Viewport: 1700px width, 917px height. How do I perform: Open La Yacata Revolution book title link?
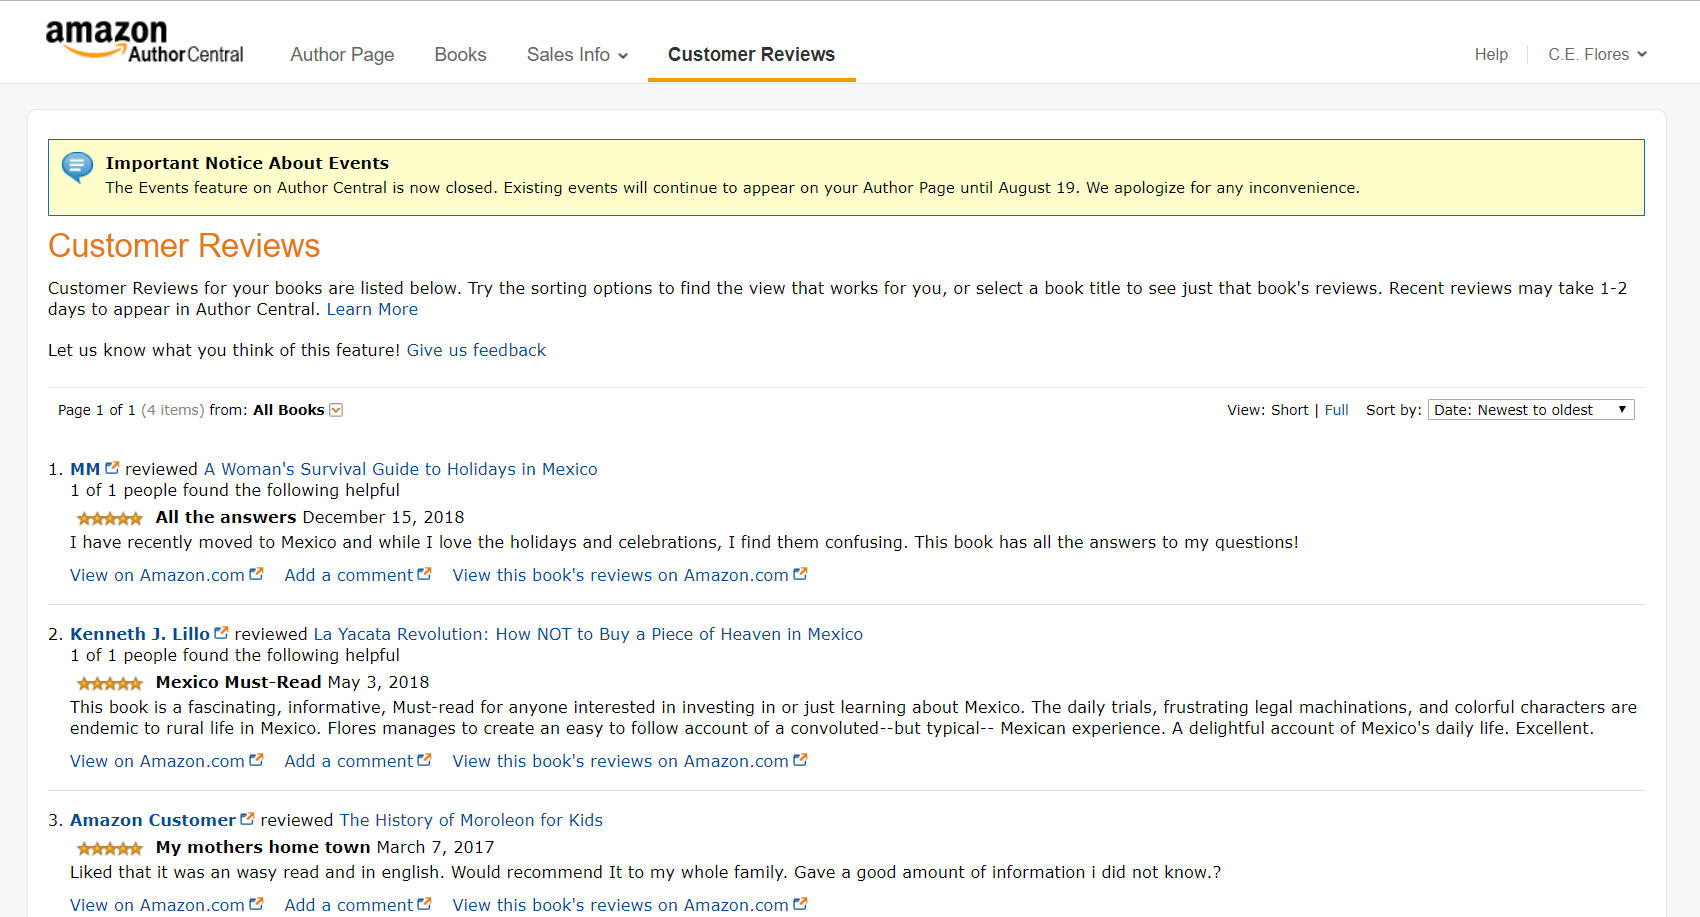(588, 634)
